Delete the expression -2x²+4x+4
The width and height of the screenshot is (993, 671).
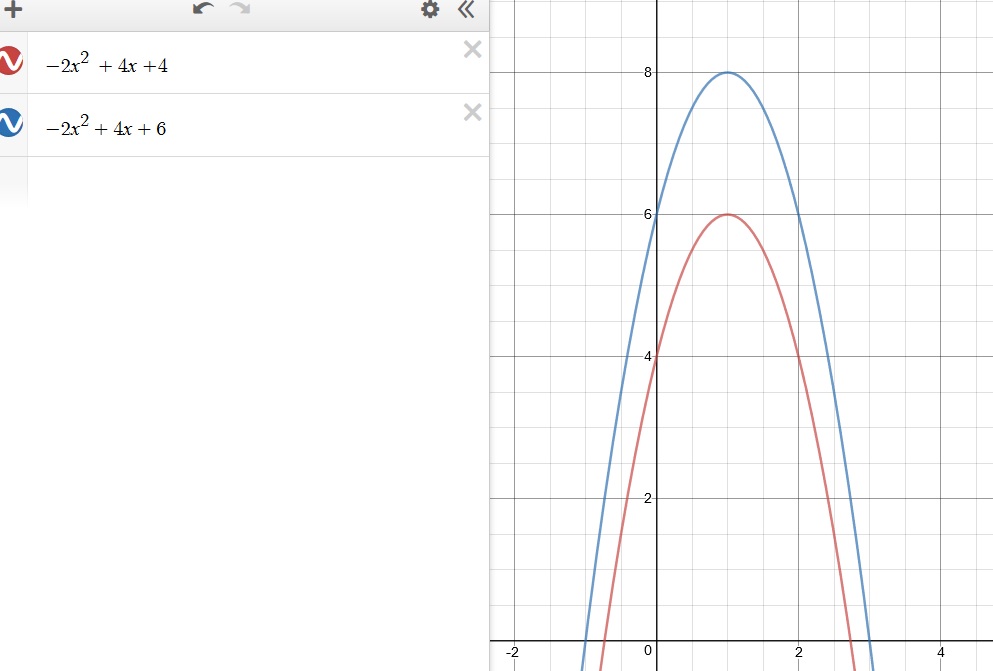(x=473, y=50)
